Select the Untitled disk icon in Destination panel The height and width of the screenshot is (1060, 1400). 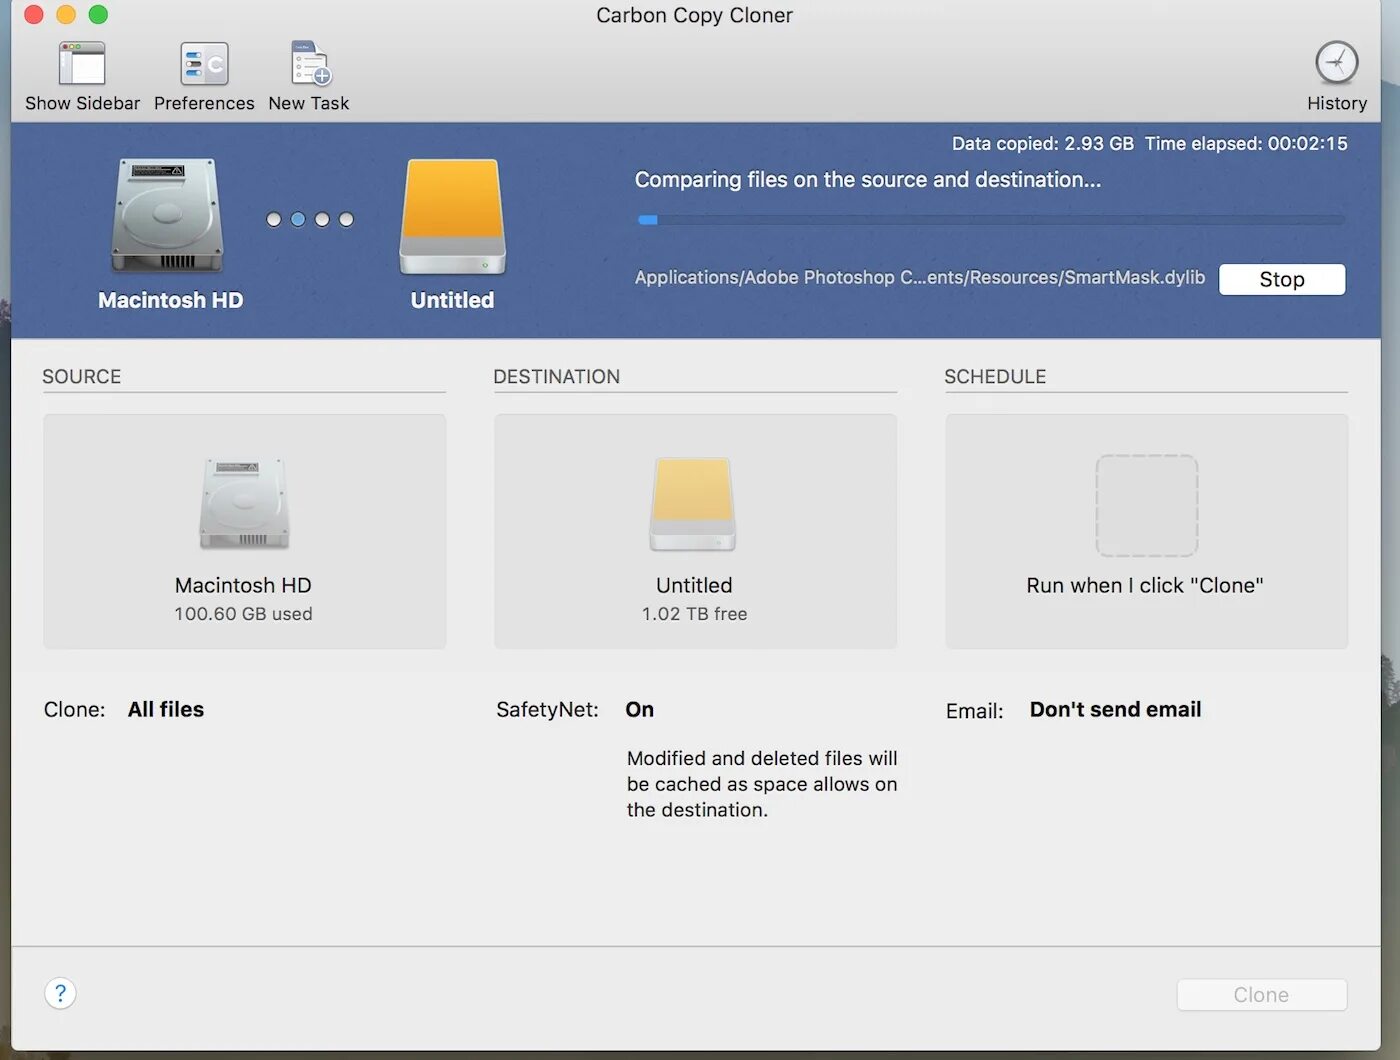(694, 505)
